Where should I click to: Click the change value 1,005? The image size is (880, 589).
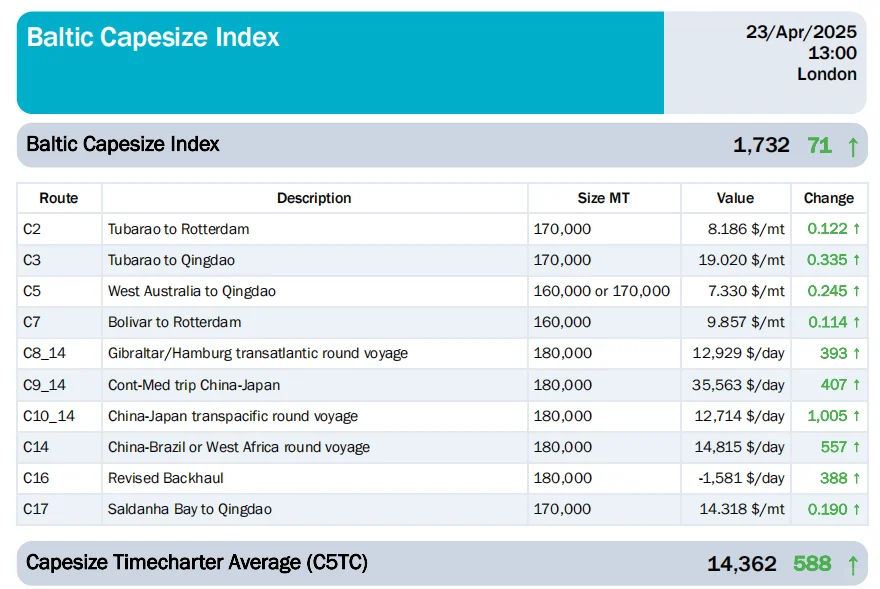827,416
